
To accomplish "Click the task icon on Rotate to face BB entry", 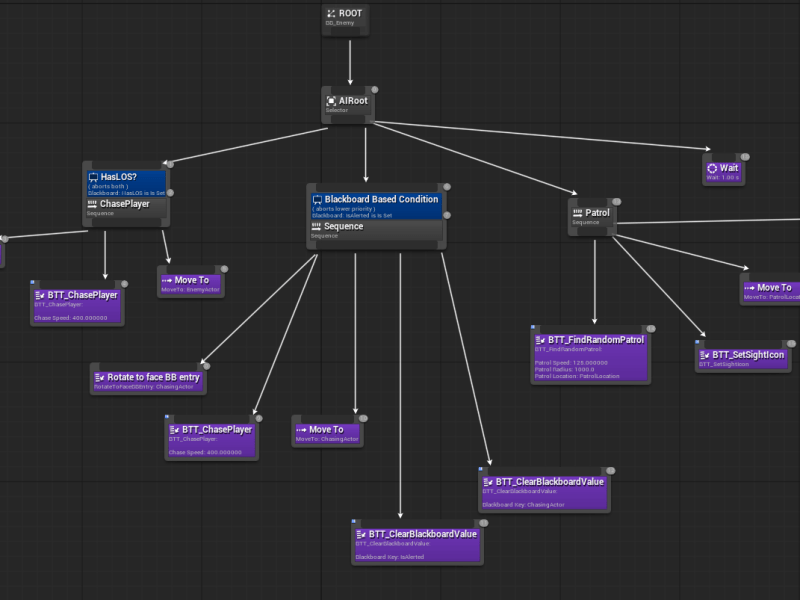I will [x=99, y=378].
